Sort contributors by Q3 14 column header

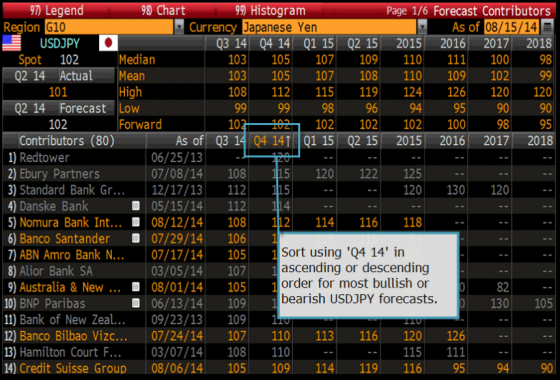(227, 141)
